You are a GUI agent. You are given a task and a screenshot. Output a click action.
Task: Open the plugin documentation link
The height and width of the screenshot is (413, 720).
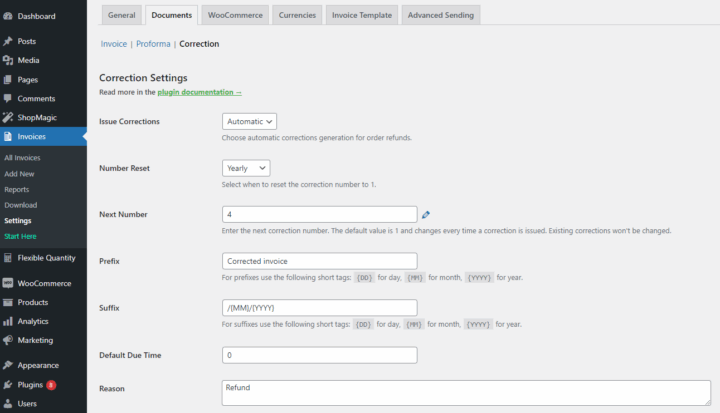click(x=199, y=92)
